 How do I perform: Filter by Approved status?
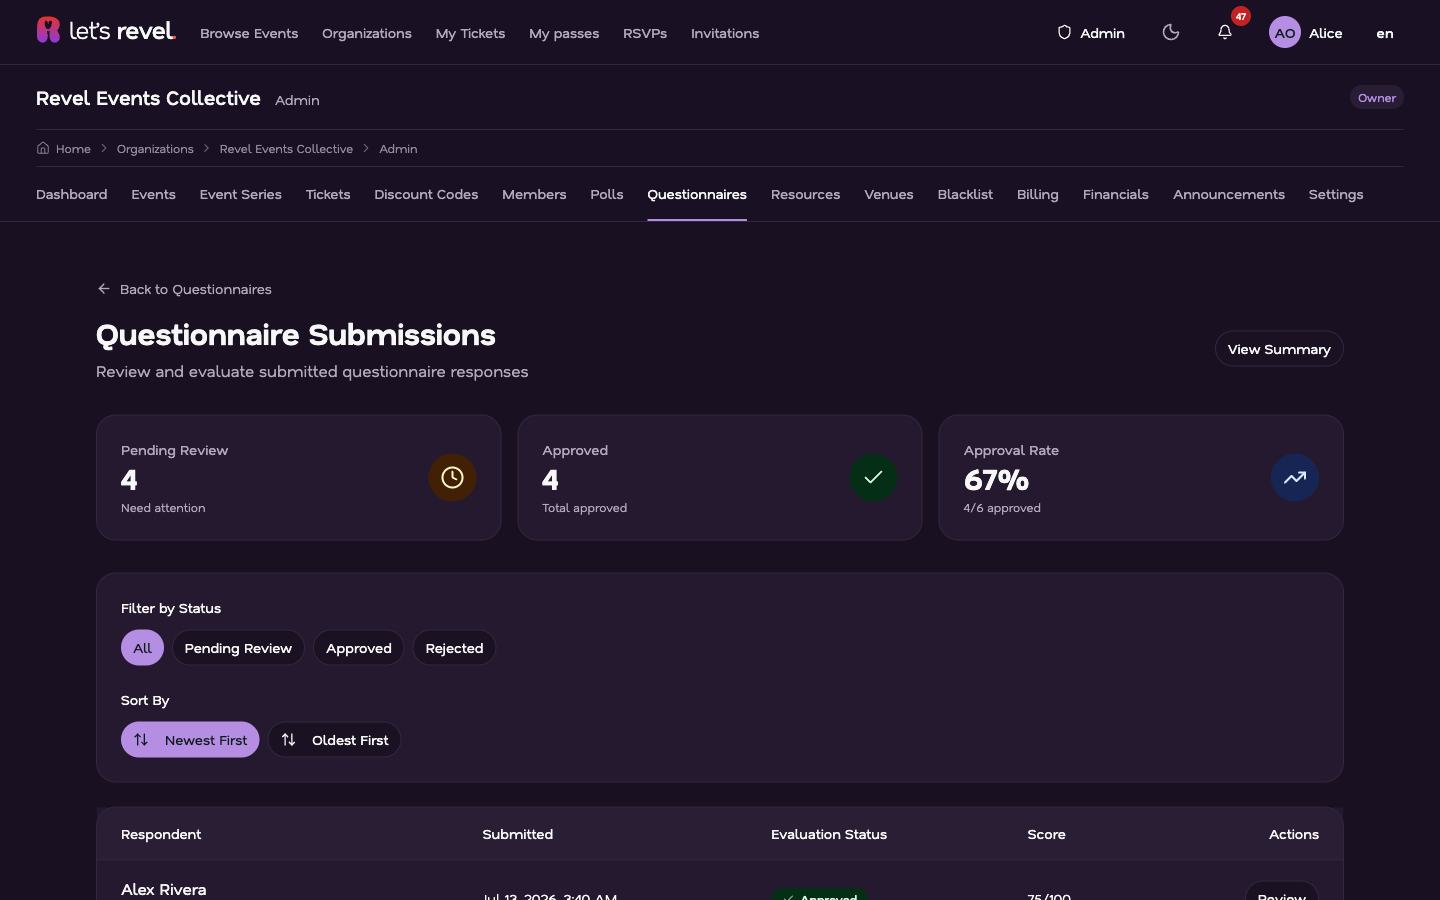[x=359, y=648]
